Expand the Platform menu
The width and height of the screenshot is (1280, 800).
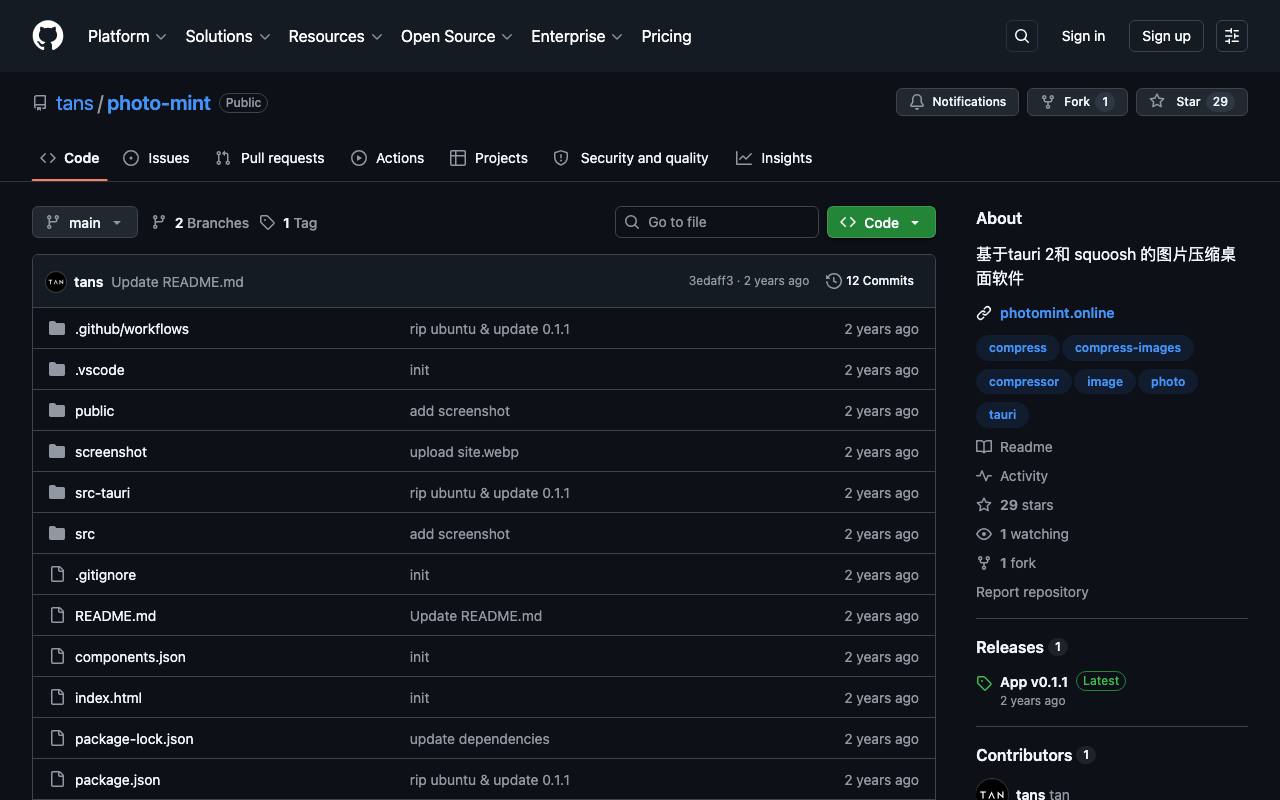click(x=127, y=36)
